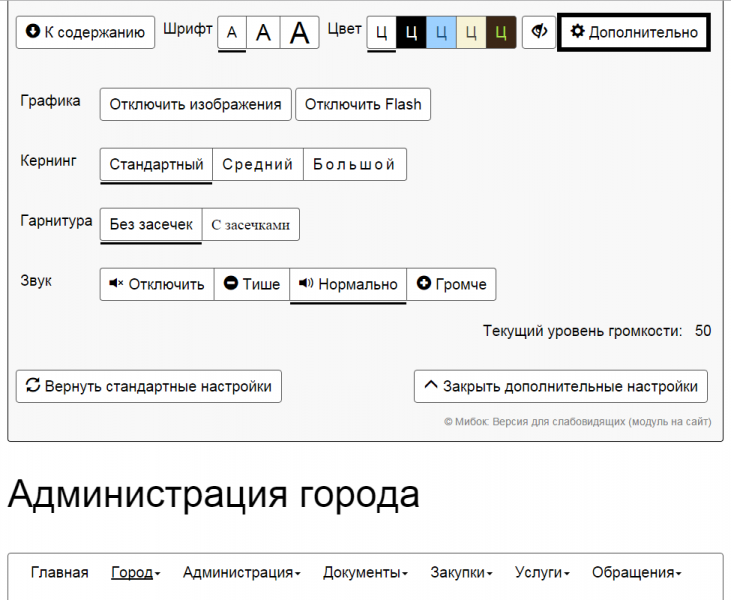Image resolution: width=731 pixels, height=600 pixels.
Task: Set the volume to Нормально
Action: (348, 284)
